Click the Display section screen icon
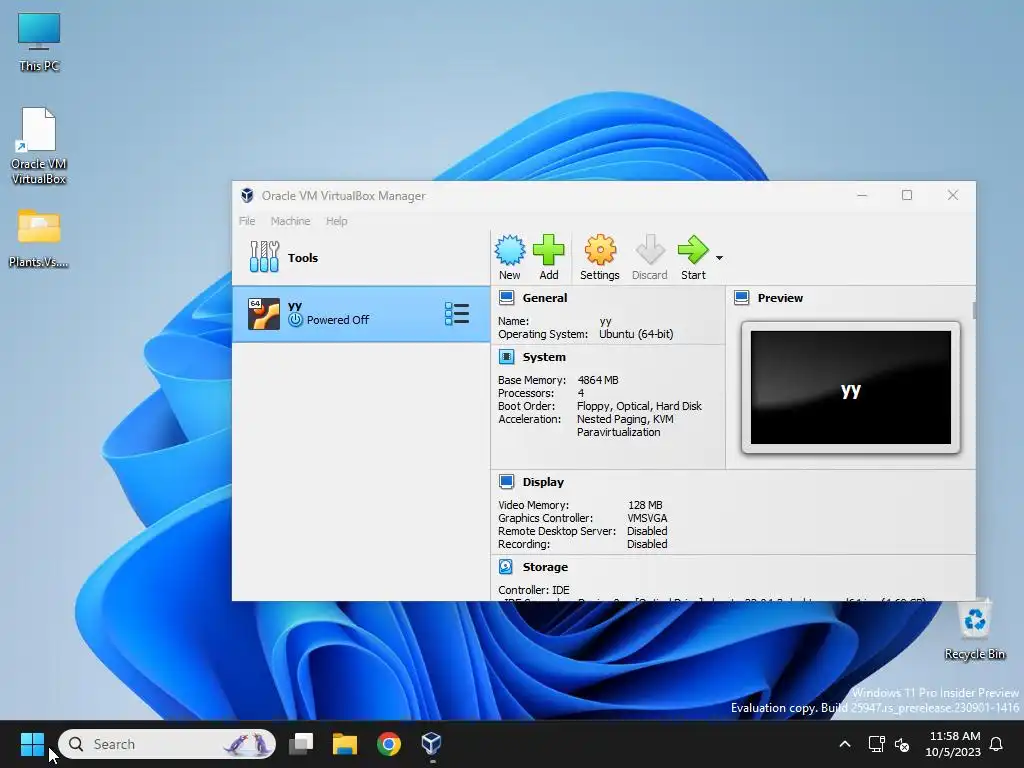1024x768 pixels. point(506,481)
